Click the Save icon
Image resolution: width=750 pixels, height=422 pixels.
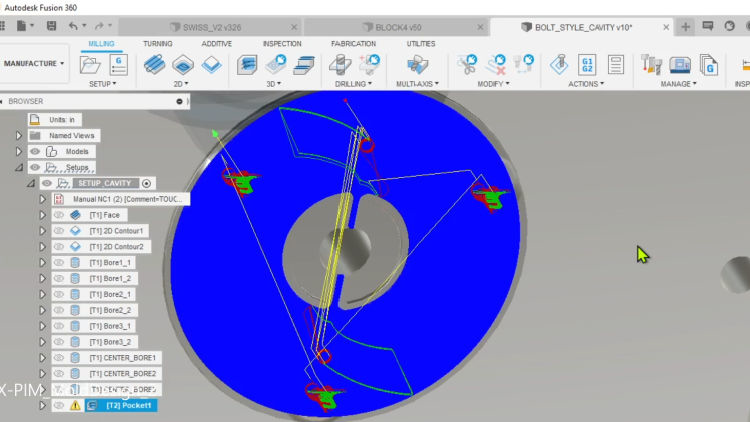tap(51, 26)
